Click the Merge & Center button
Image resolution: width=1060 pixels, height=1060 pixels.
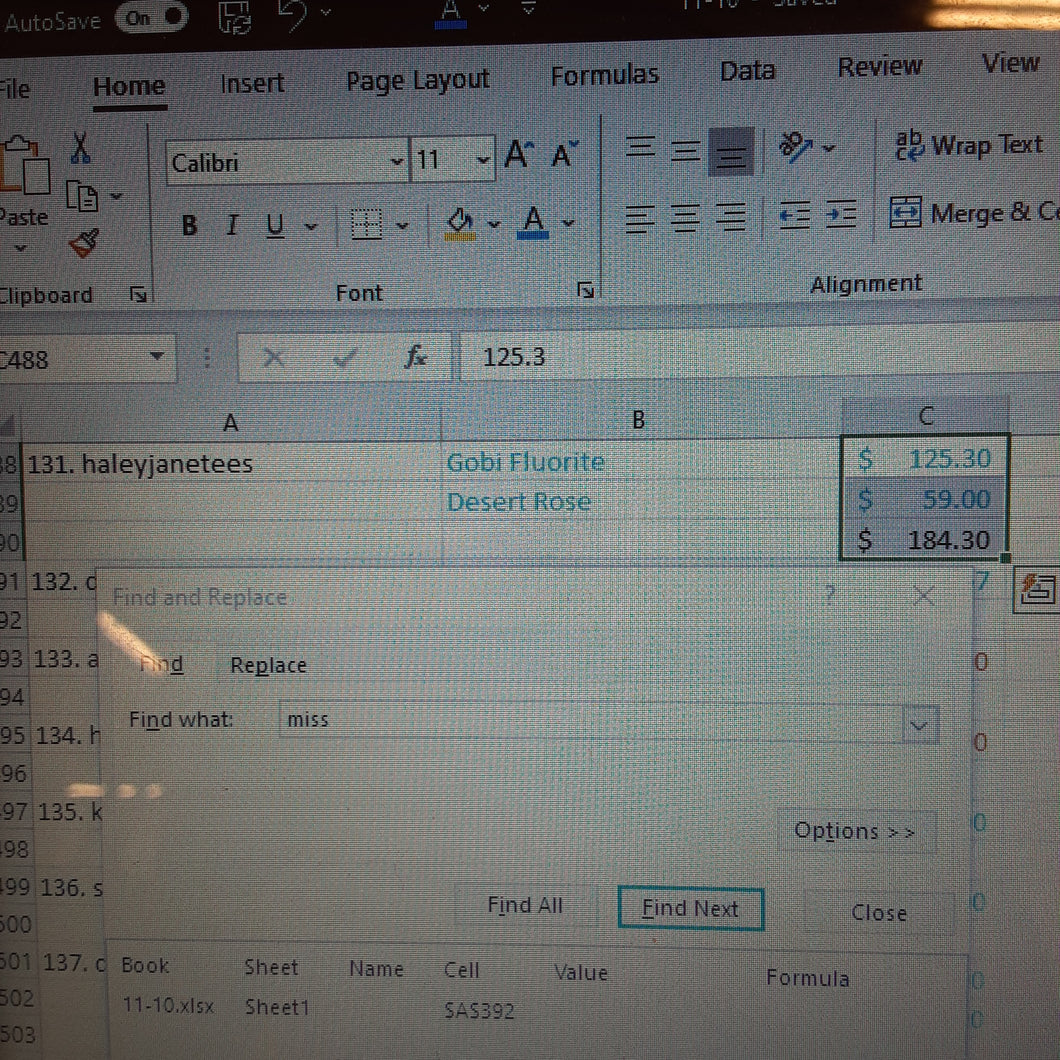pos(973,212)
